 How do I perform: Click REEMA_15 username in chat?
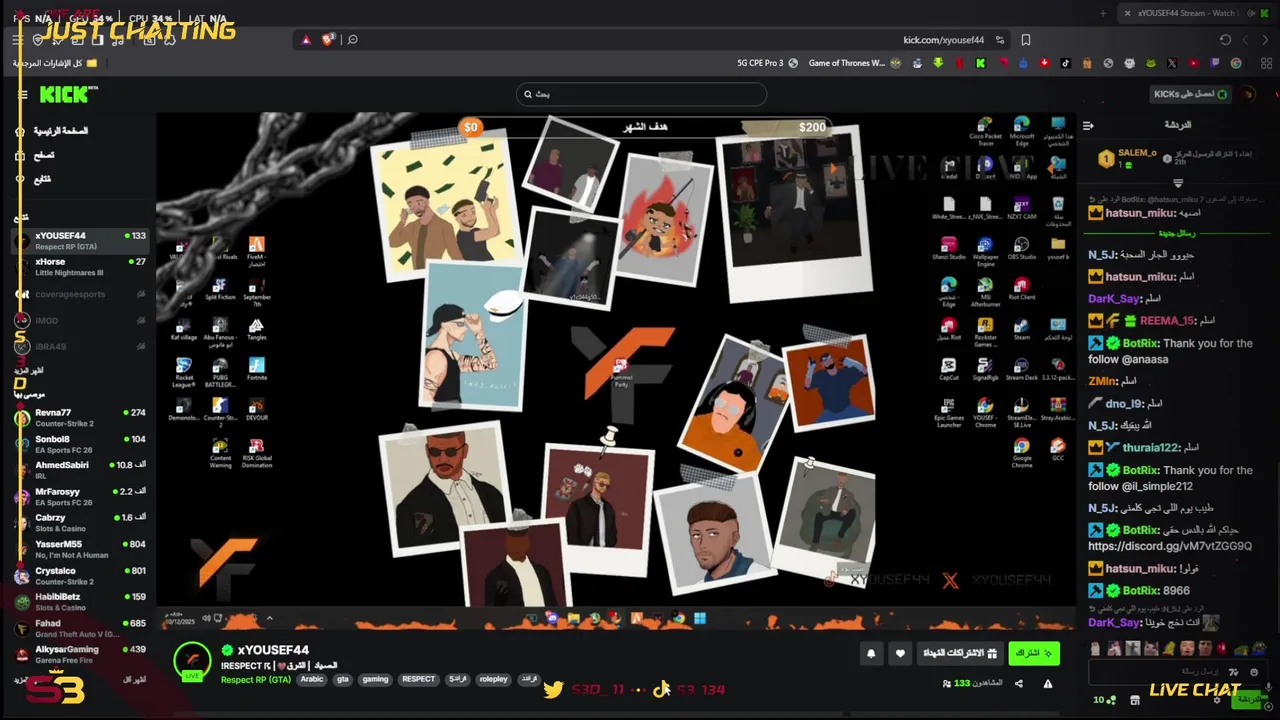1167,321
